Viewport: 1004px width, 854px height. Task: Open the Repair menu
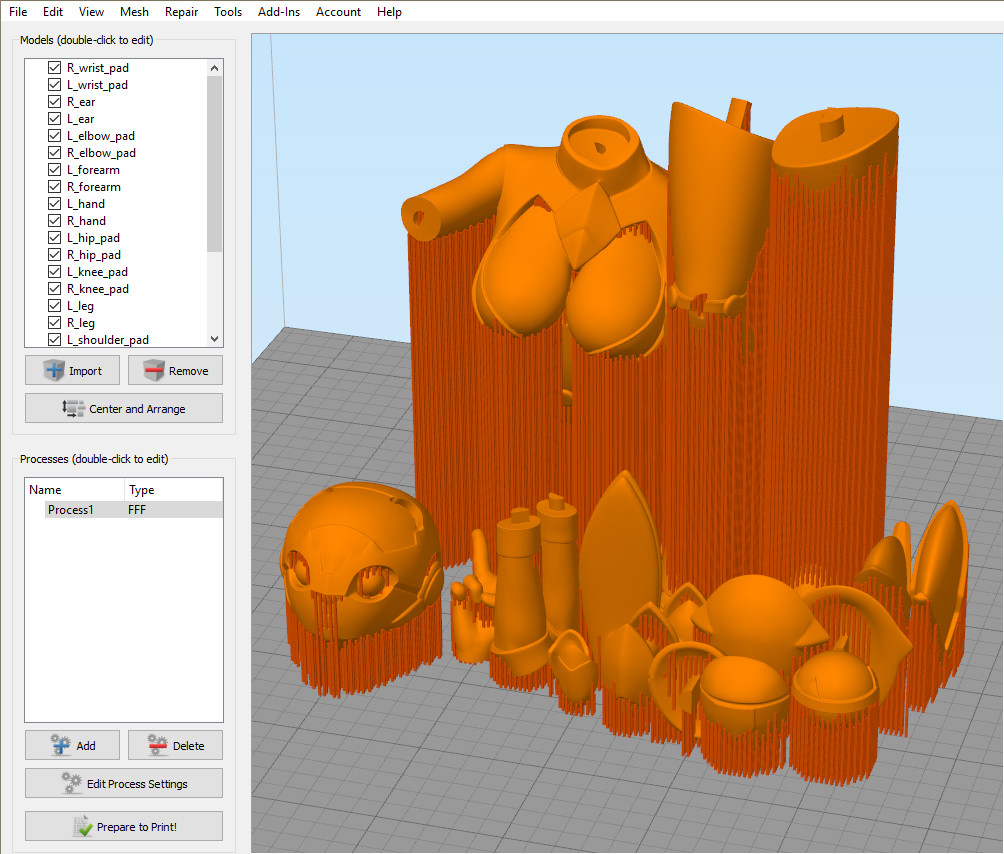[181, 12]
